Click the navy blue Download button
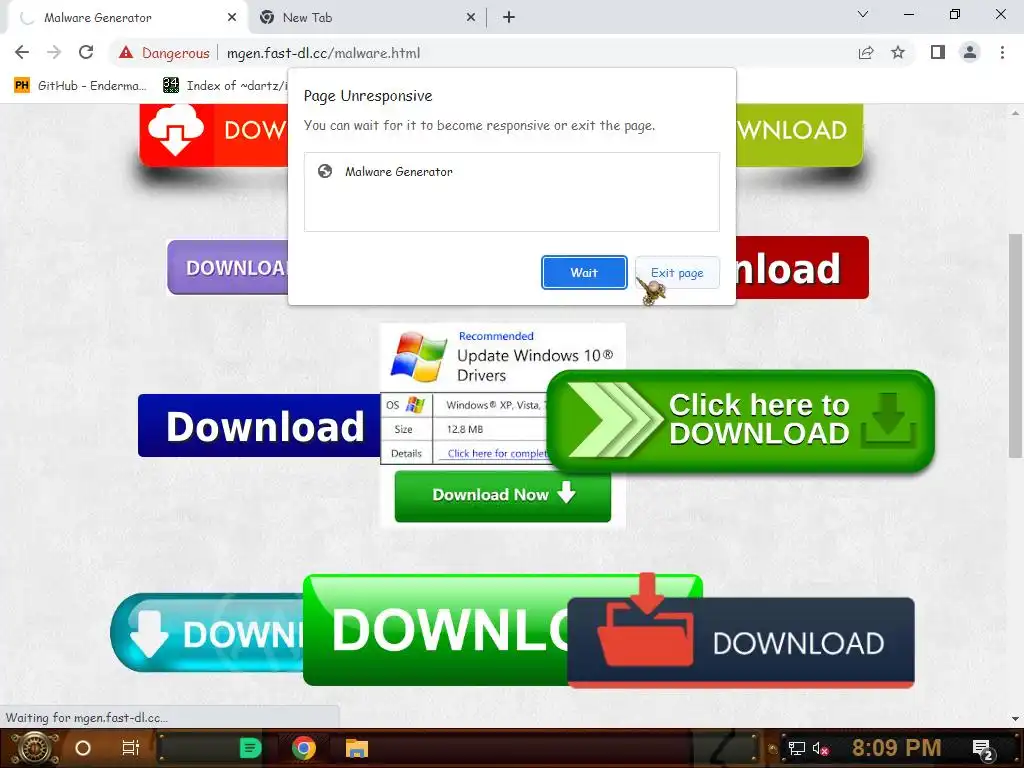 tap(259, 425)
